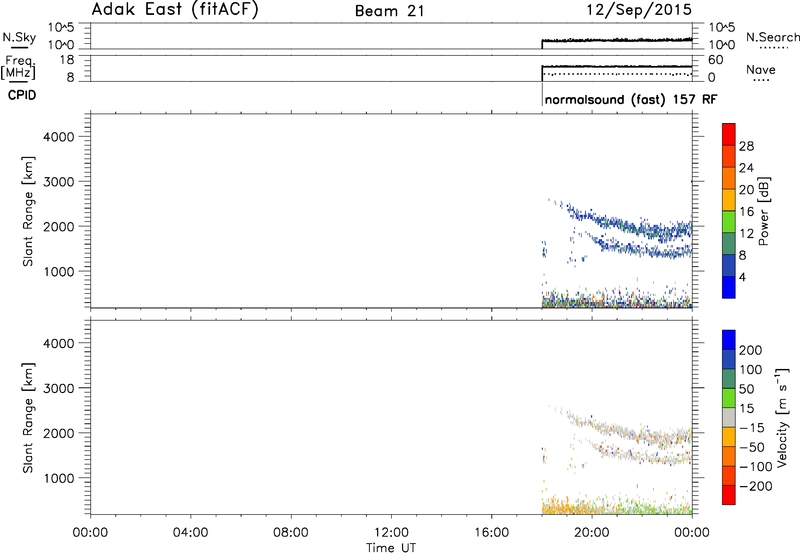Click the '20:00' time tick label
The image size is (800, 554).
591,533
